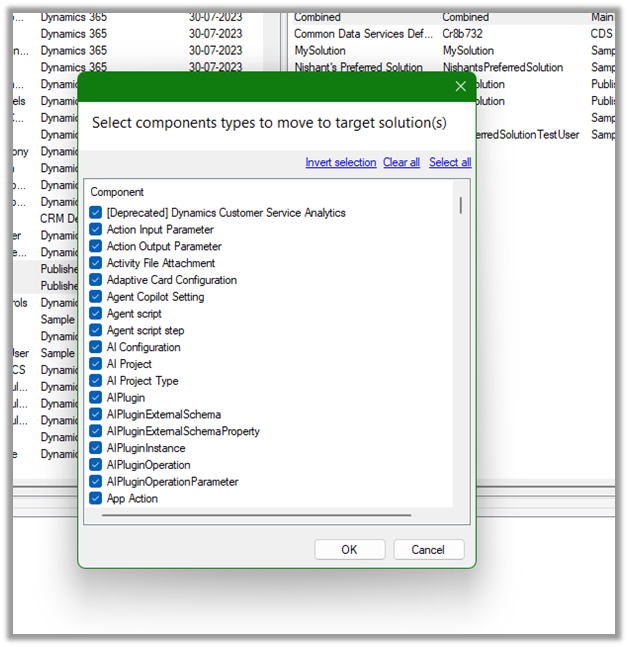Uncheck the Adaptive Card Configuration checkbox
The height and width of the screenshot is (647, 628).
pyautogui.click(x=96, y=280)
